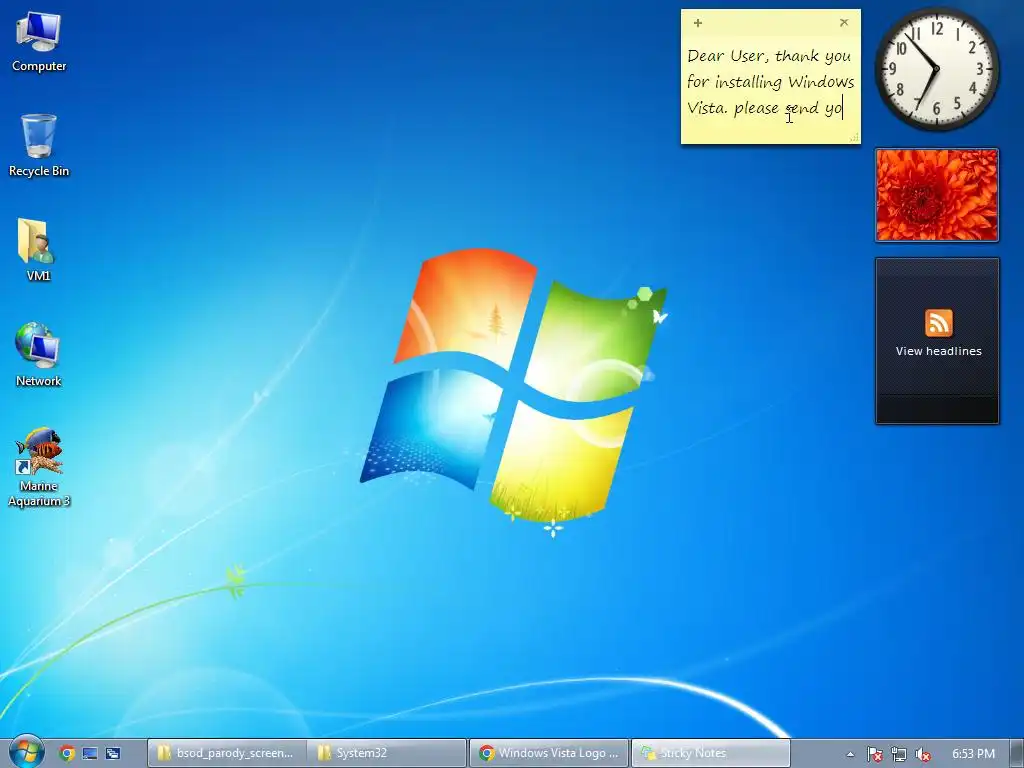Click the muted volume tray icon

coord(923,754)
